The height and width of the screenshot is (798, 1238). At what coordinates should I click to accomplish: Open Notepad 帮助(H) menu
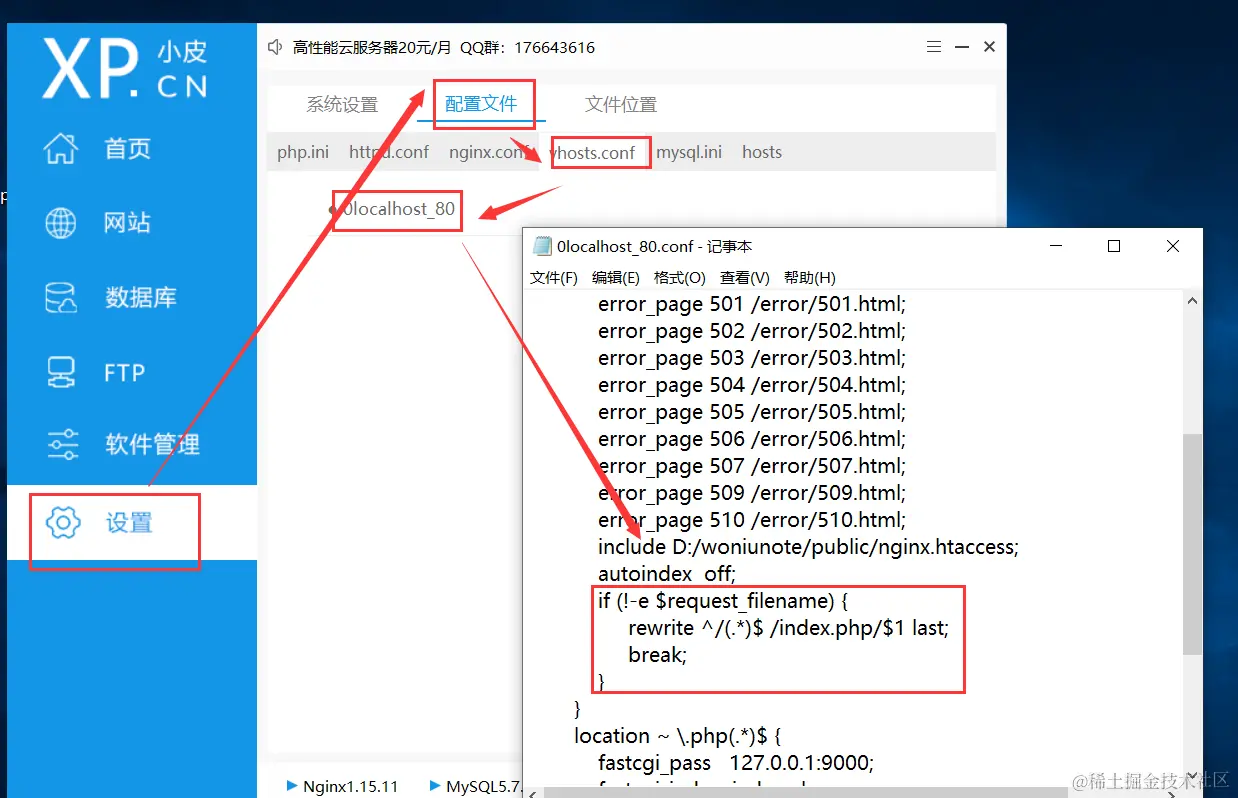pos(810,277)
